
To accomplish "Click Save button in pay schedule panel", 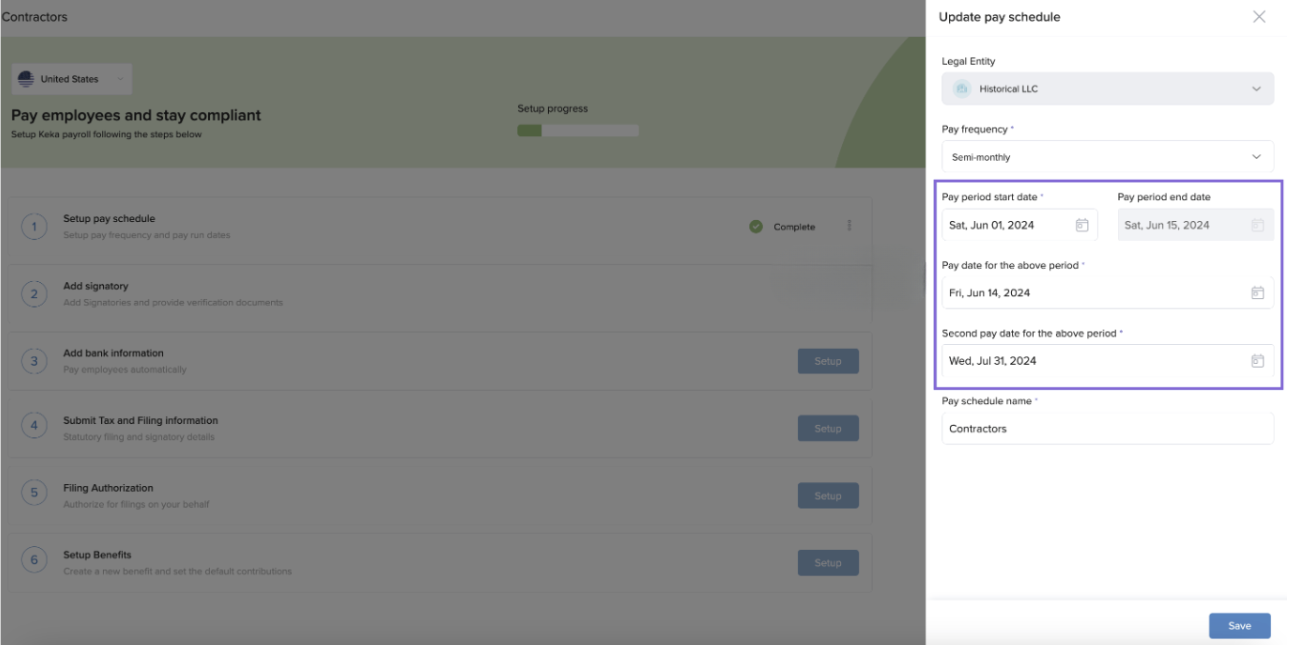I will point(1239,626).
